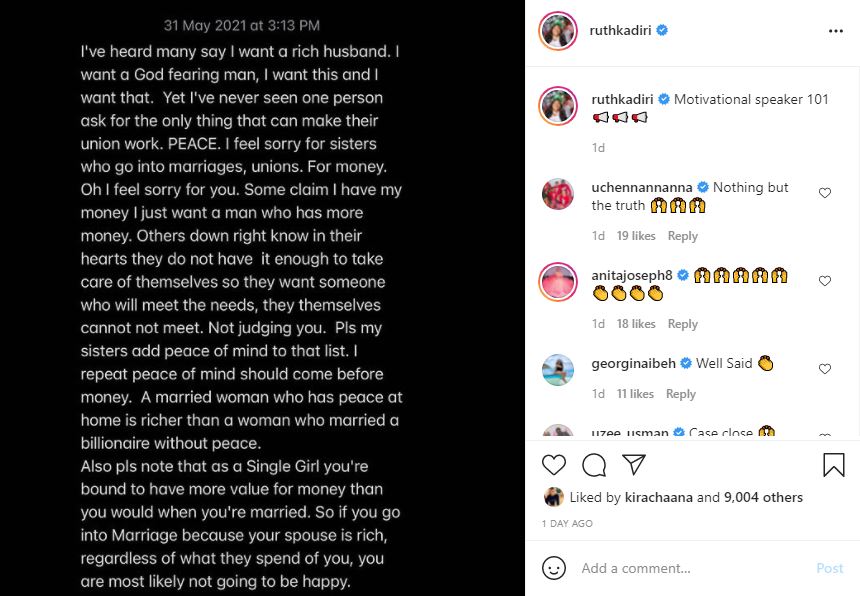Image resolution: width=860 pixels, height=596 pixels.
Task: View 19 likes on uchennannanna's comment
Action: [x=636, y=236]
